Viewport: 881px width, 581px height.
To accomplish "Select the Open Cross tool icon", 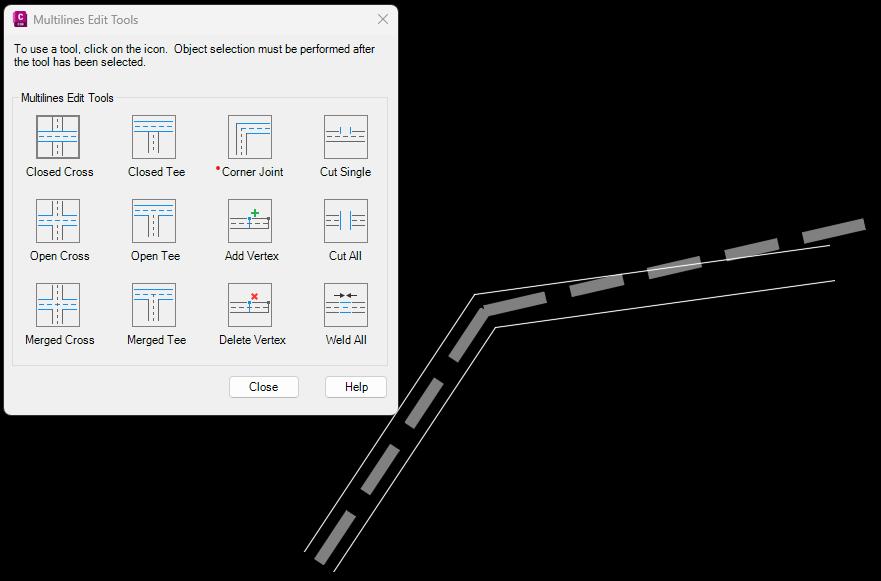I will point(58,221).
